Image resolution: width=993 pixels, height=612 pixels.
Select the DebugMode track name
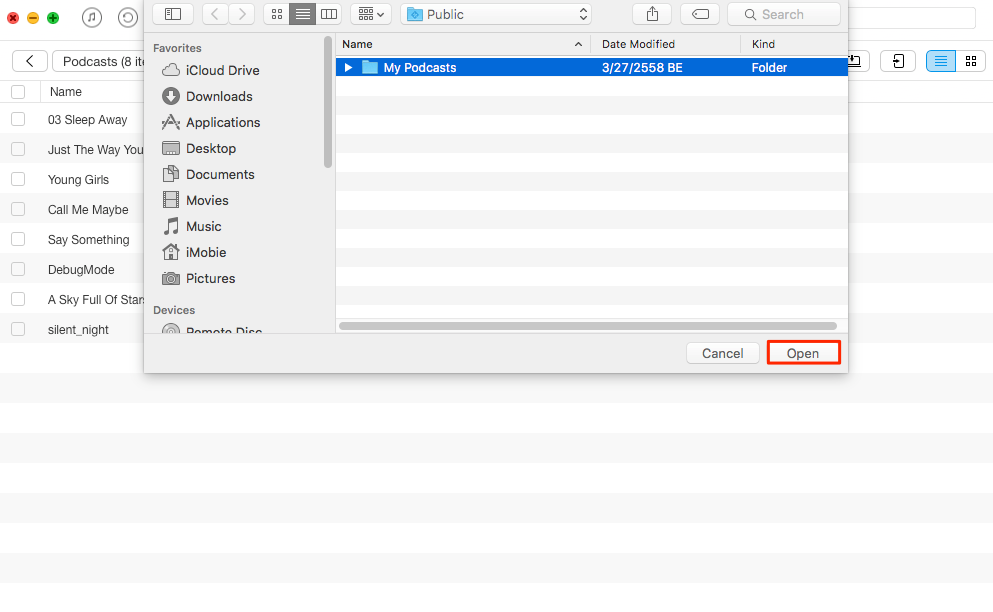pyautogui.click(x=81, y=270)
